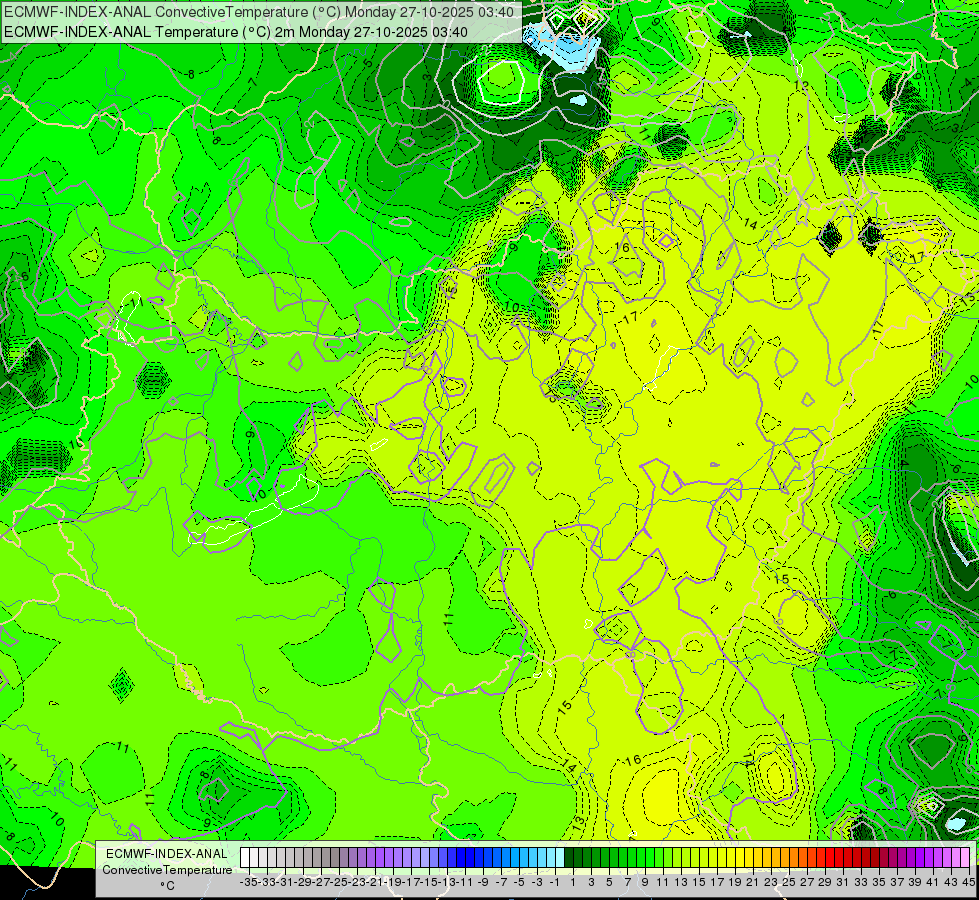Click the legend scale value 45
The width and height of the screenshot is (979, 900).
click(x=968, y=882)
